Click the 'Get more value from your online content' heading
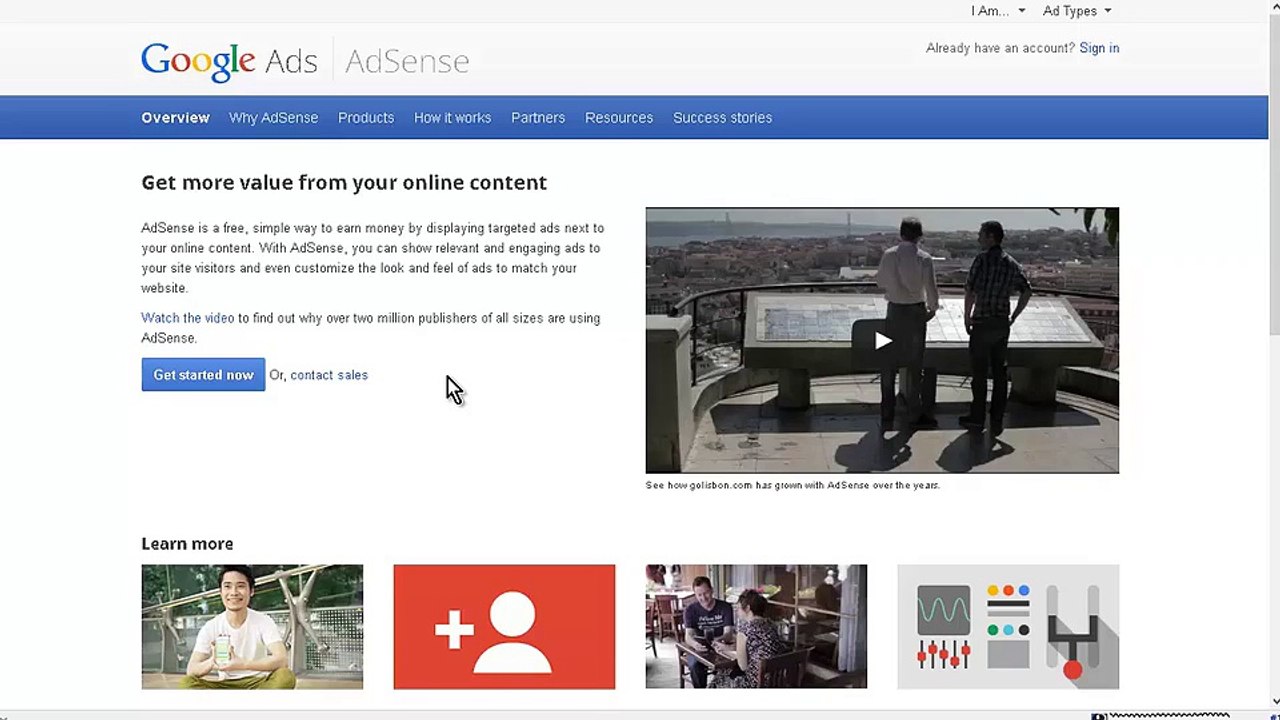Screen dimensions: 1280x720 tap(344, 183)
